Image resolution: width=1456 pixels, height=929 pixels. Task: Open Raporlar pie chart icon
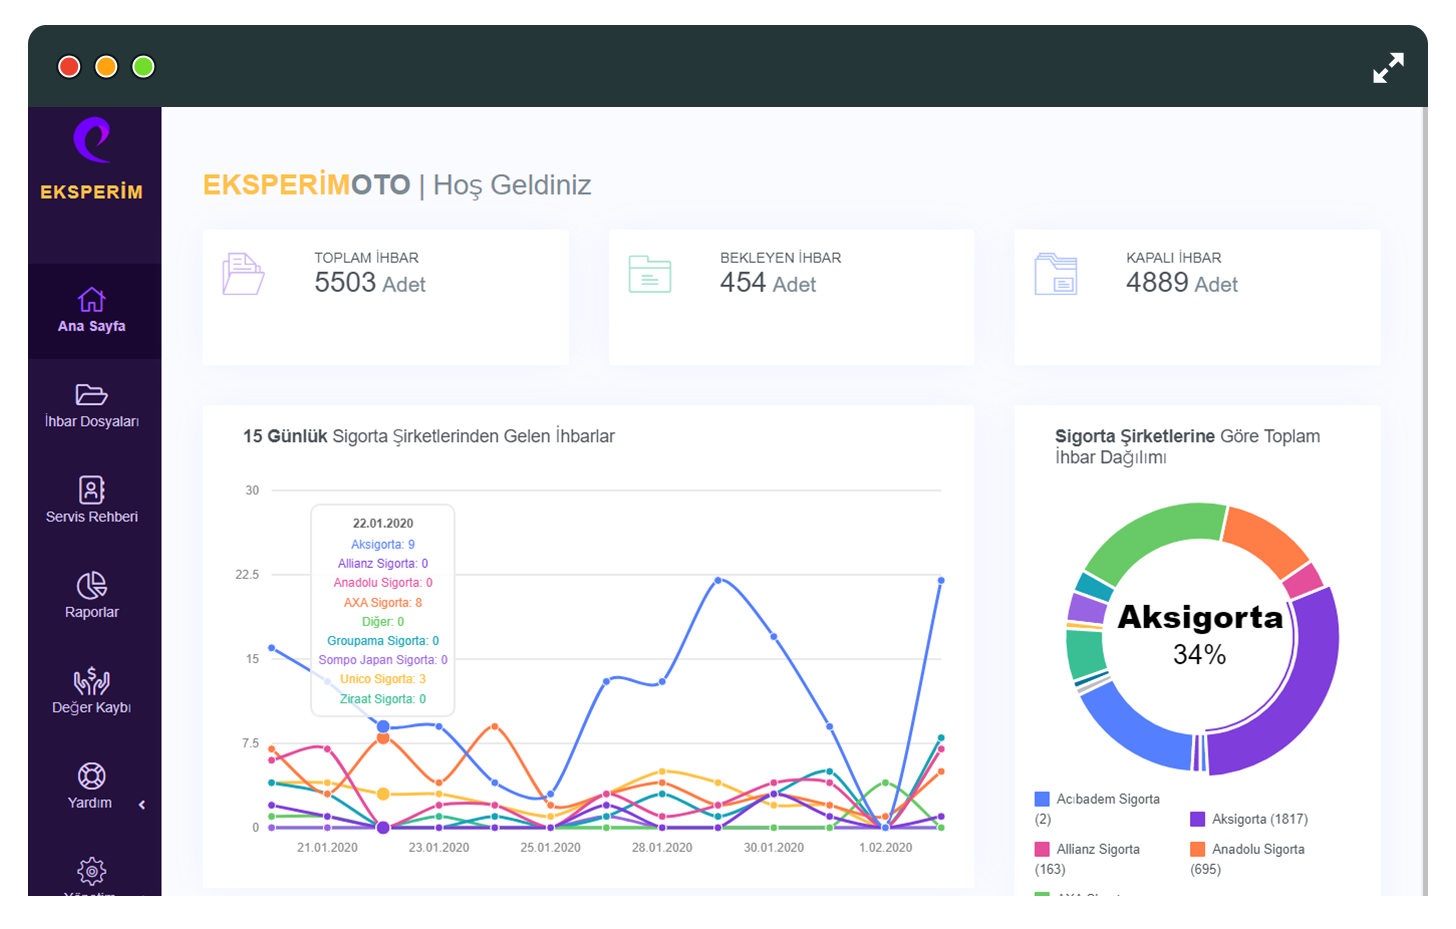pos(91,585)
